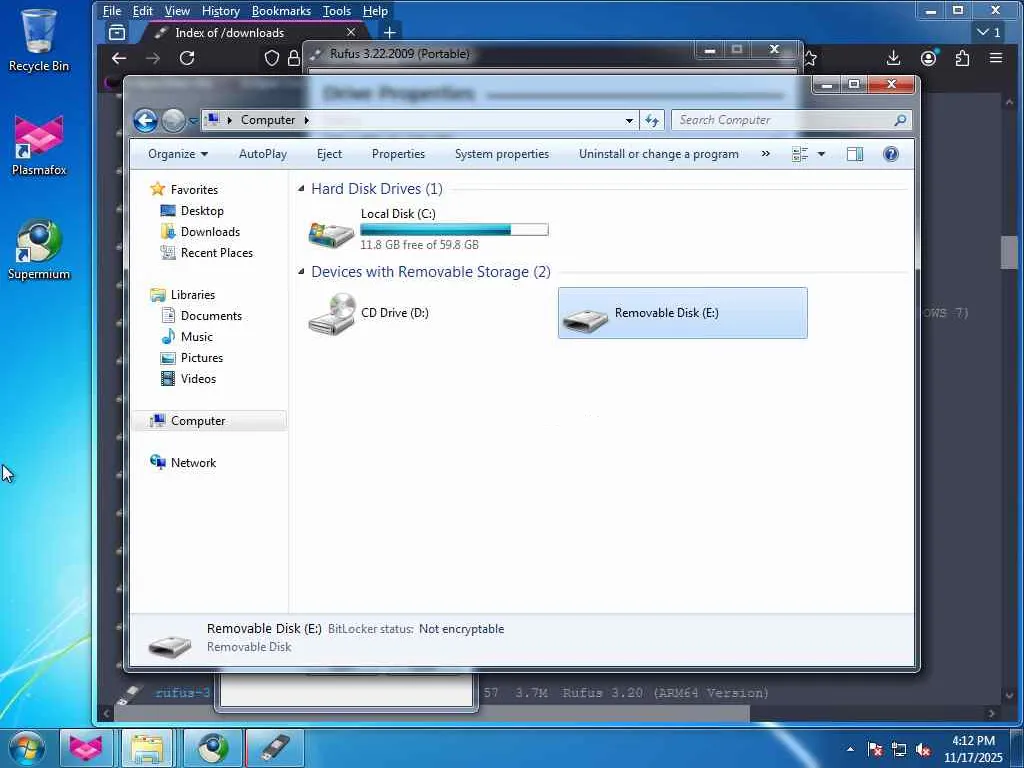This screenshot has height=768, width=1024.
Task: Click browser back arrow in Plasmafox window
Action: [119, 58]
